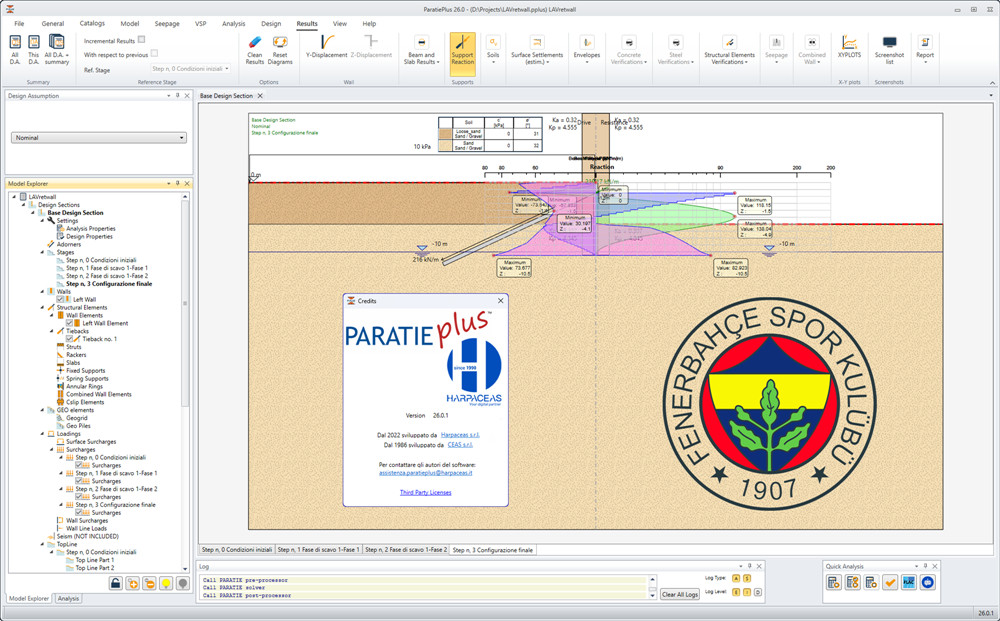
Task: Toggle the 'D' Log Level filter
Action: 758,592
